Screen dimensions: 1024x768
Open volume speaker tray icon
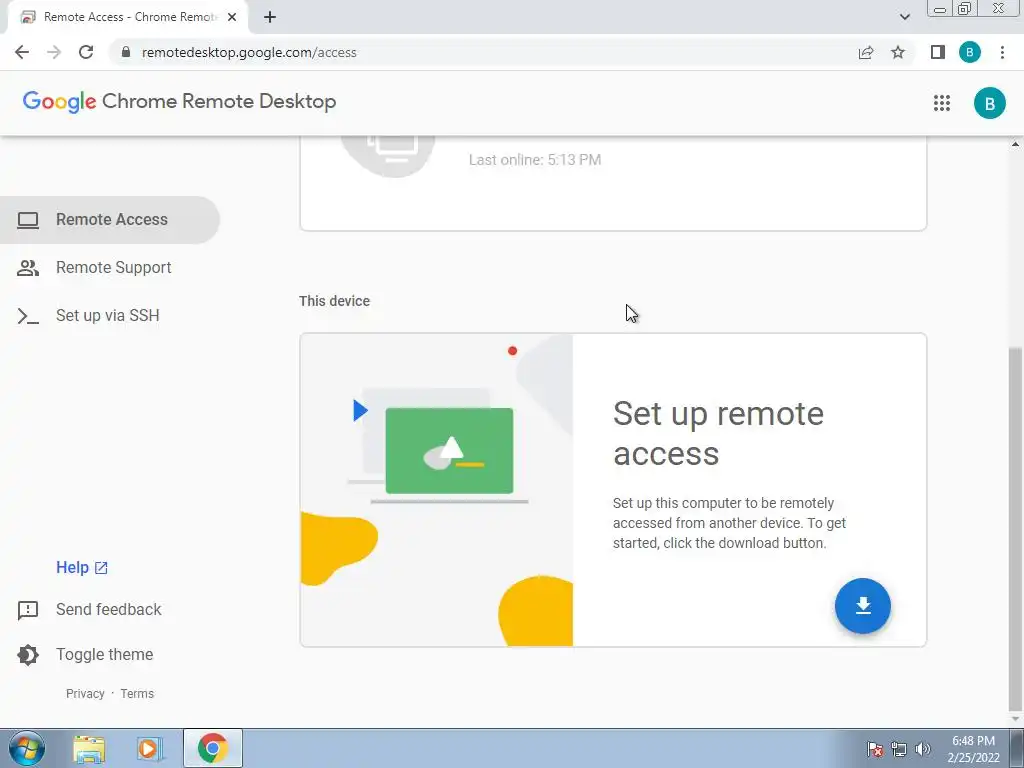(x=922, y=749)
